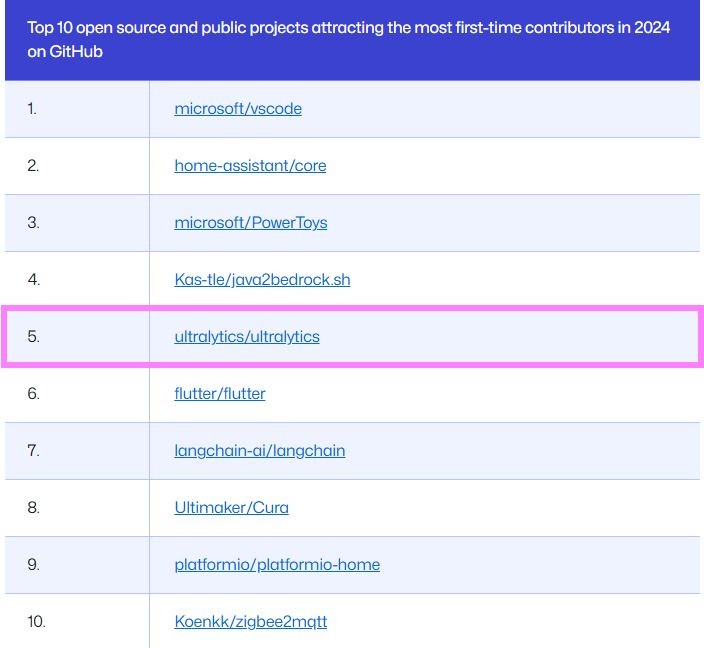Visit the flutter/flutter repository link

coord(220,394)
